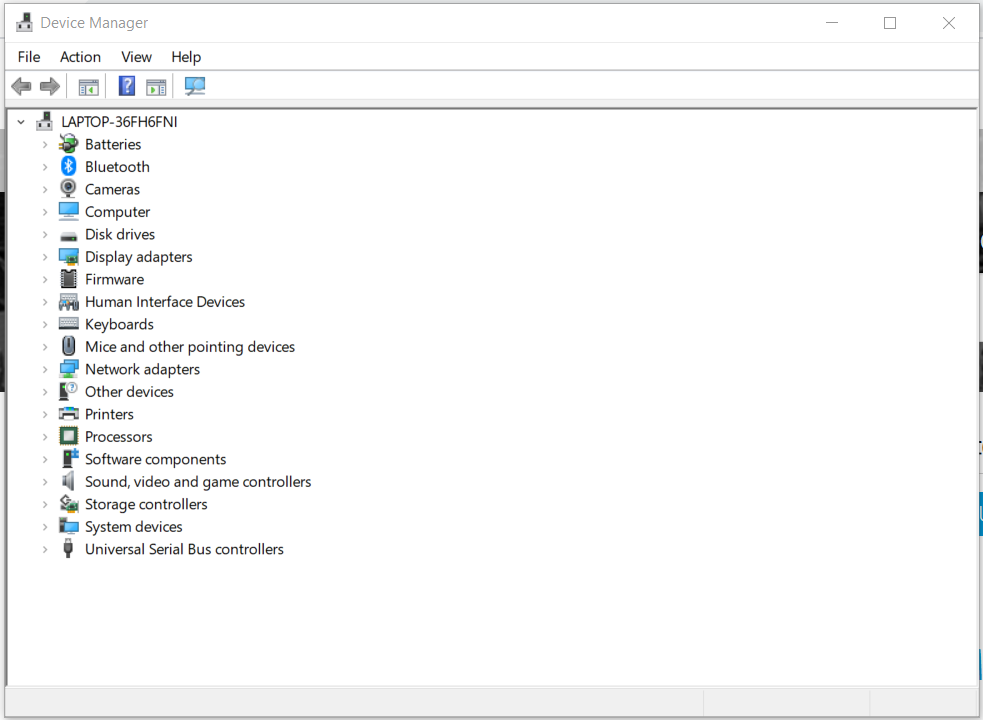Click the Show/Hide Console Tree toolbar icon
Viewport: 983px width, 720px height.
coord(87,86)
